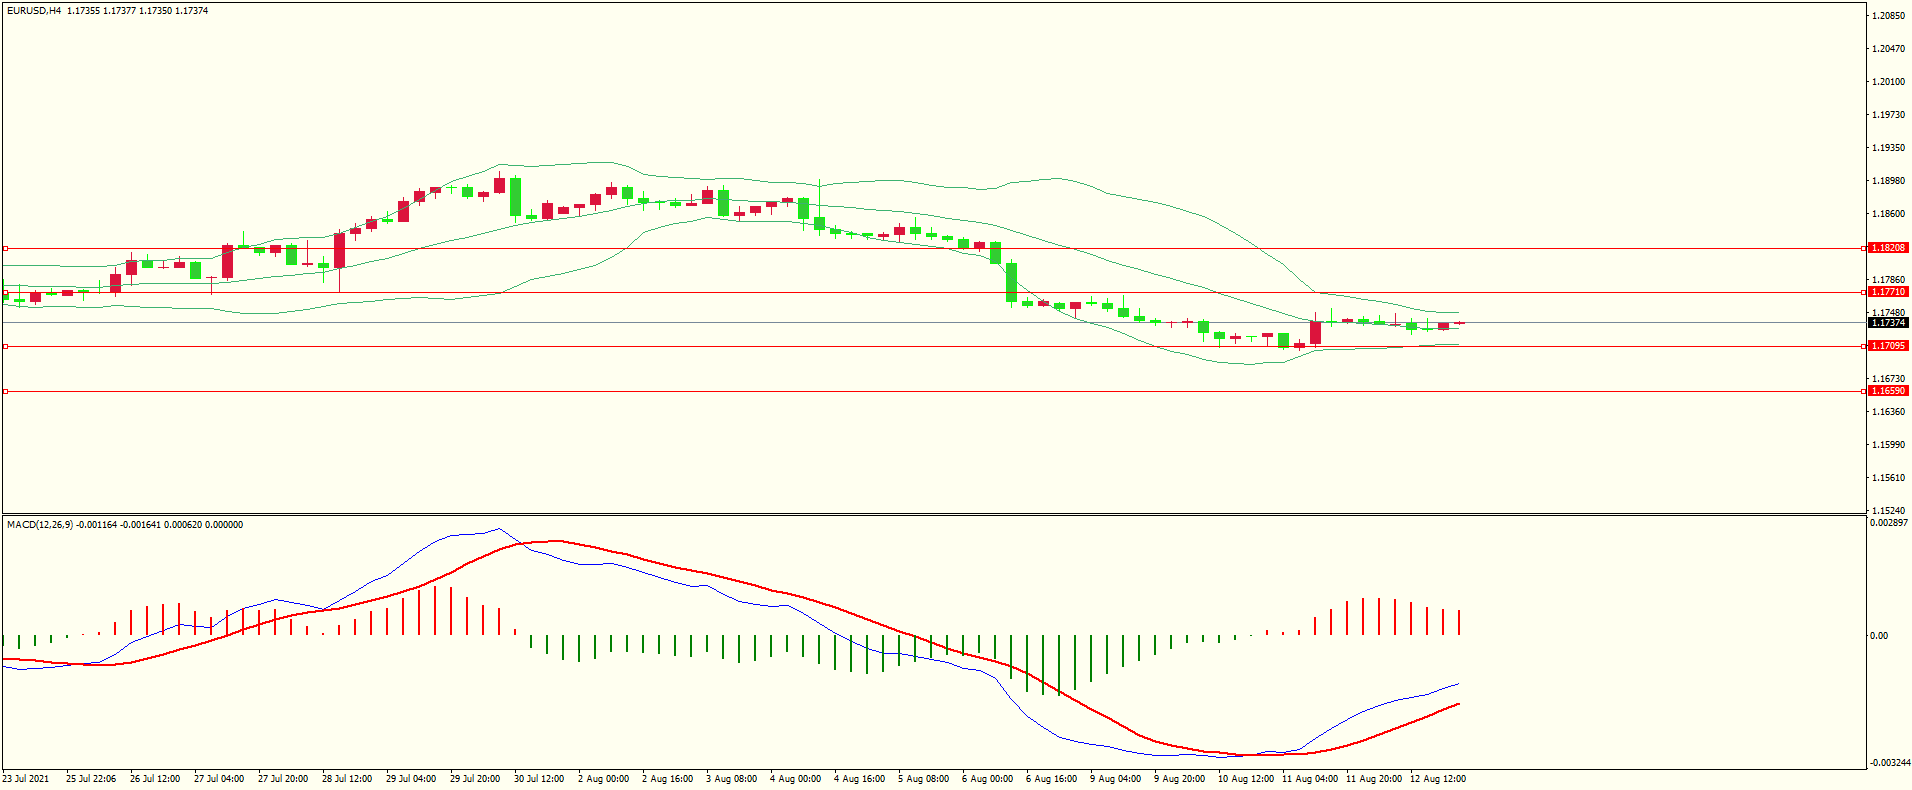Click the 1.18600 price axis label
The height and width of the screenshot is (790, 1912).
click(x=1888, y=214)
